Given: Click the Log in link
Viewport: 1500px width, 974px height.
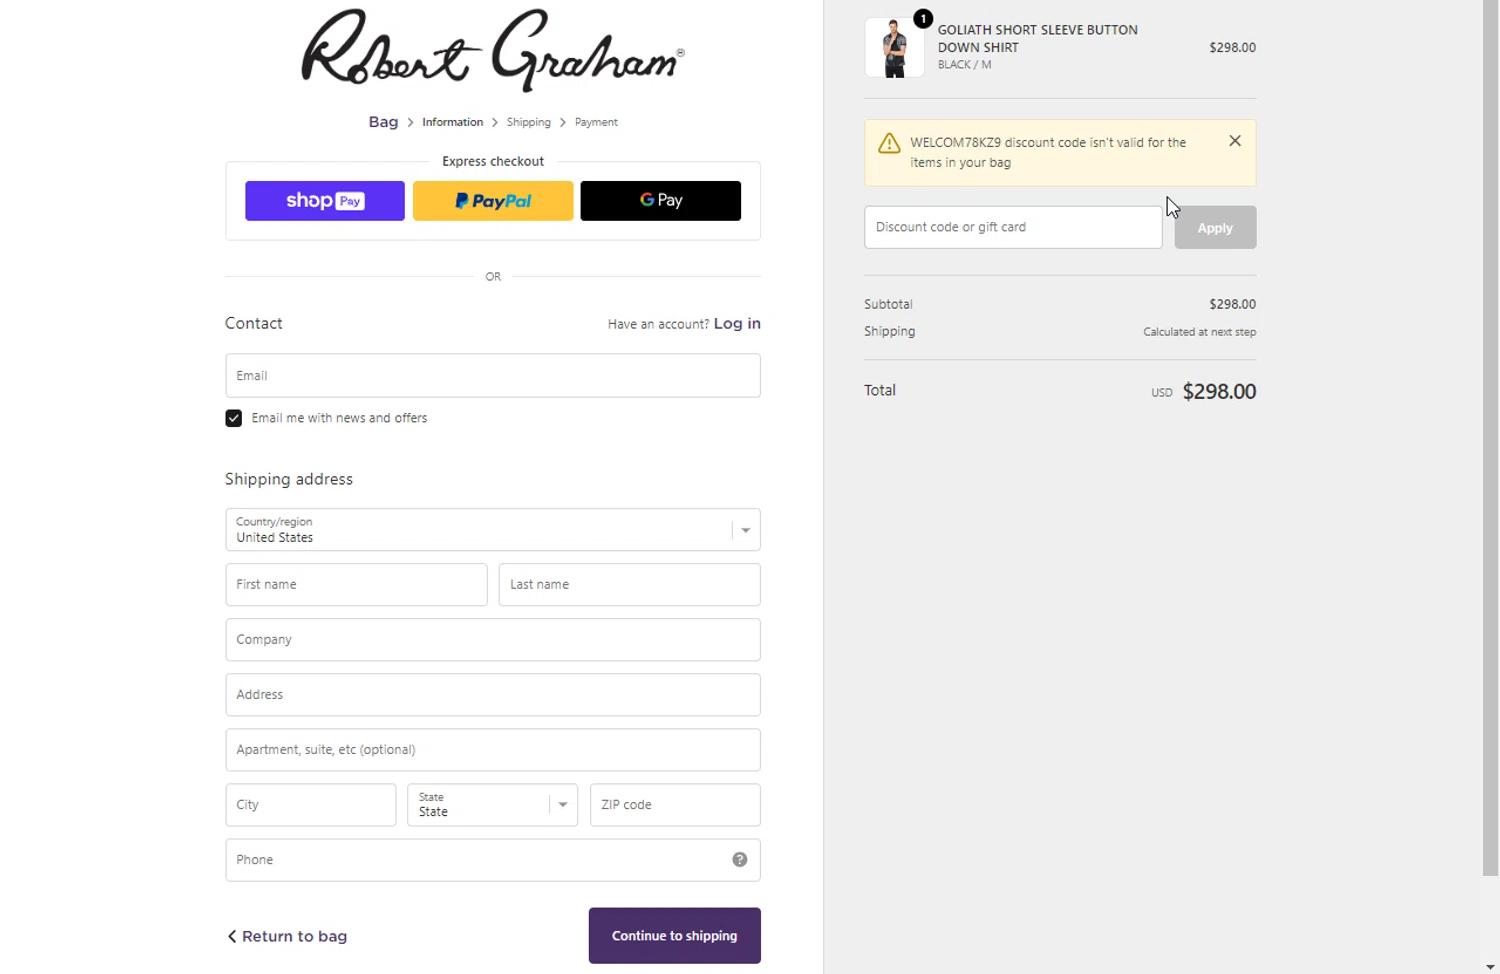Looking at the screenshot, I should pyautogui.click(x=737, y=323).
